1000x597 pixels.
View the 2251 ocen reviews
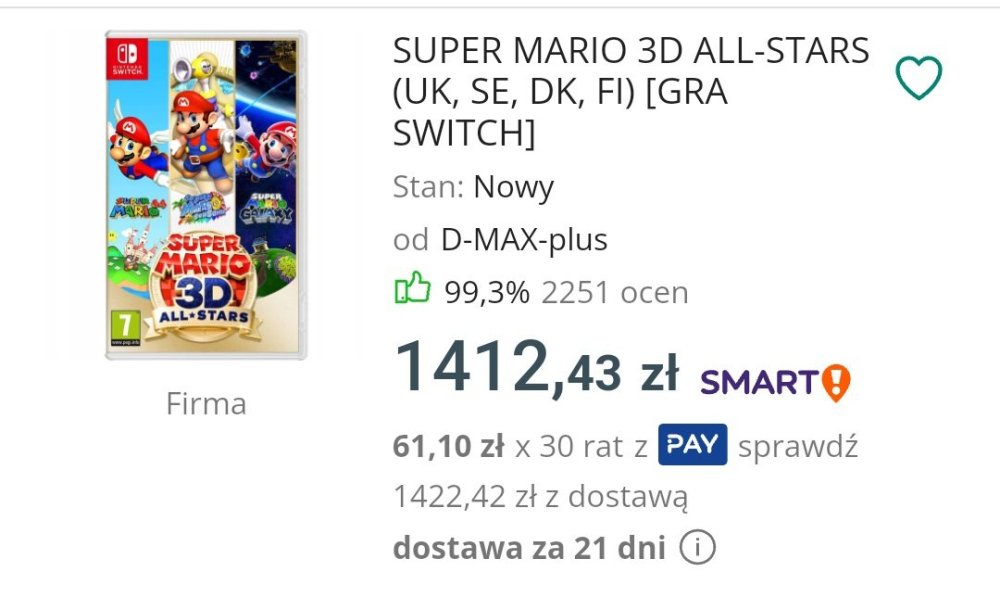(614, 293)
